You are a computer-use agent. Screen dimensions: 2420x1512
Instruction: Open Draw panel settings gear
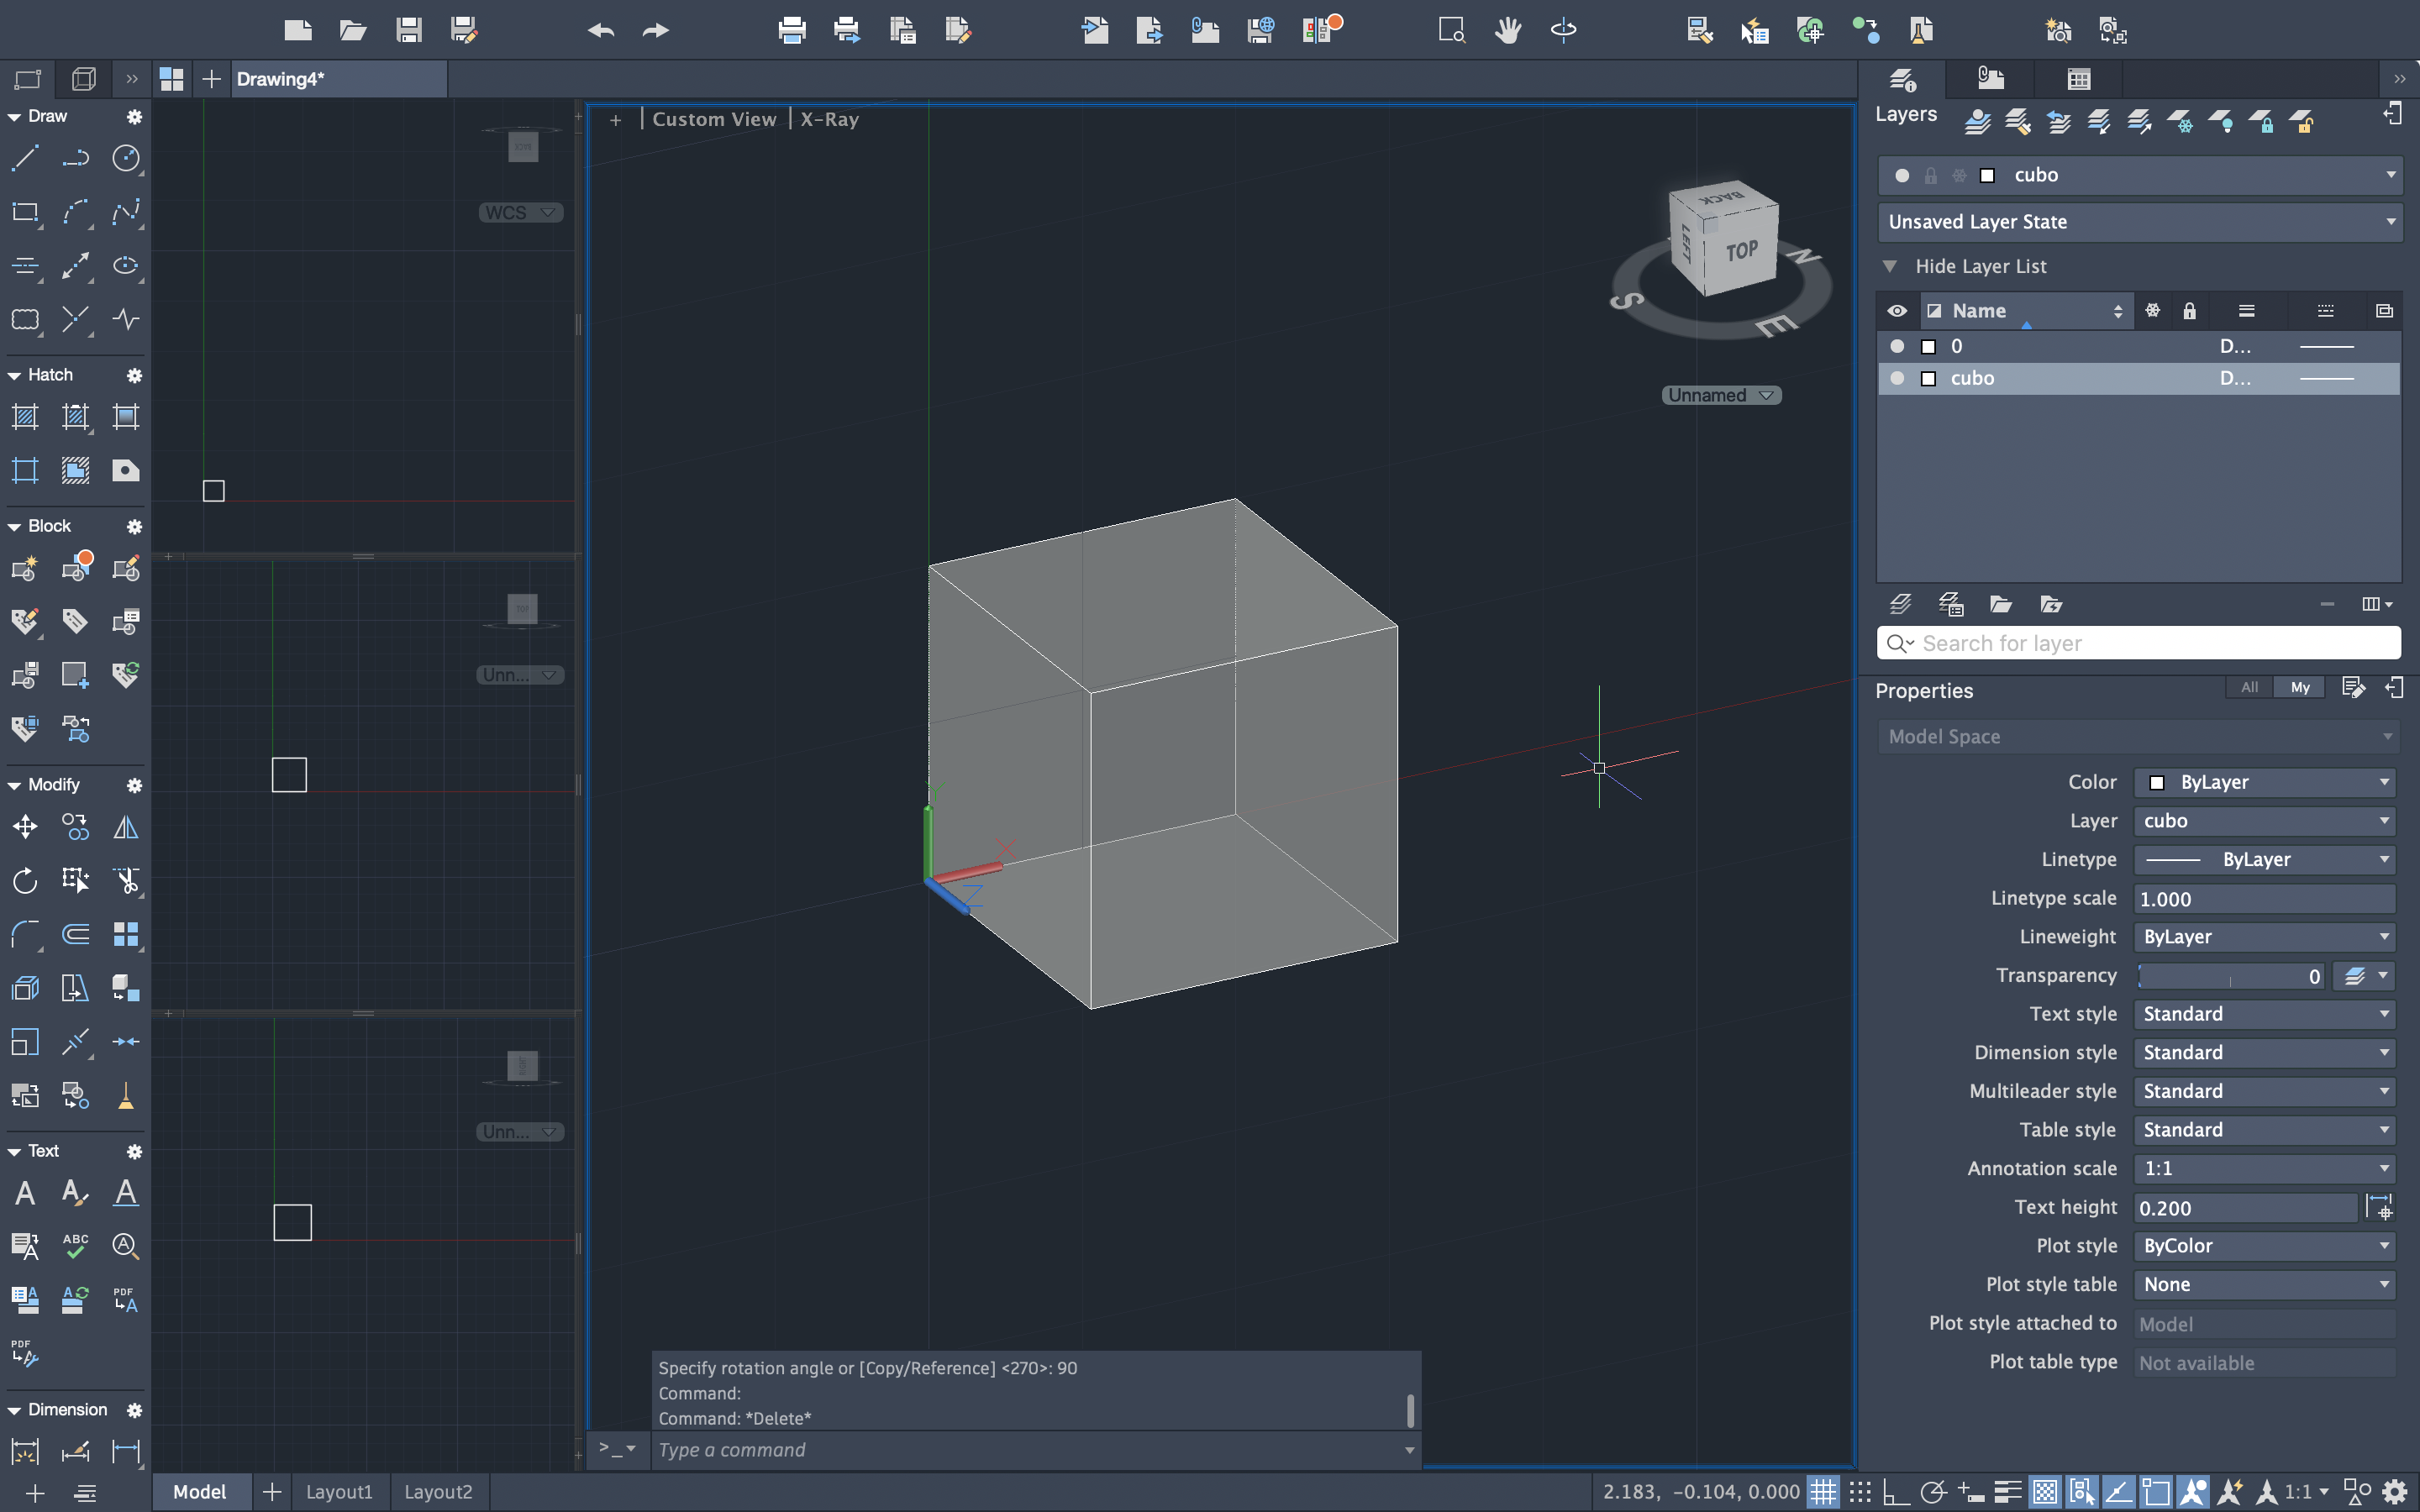coord(134,117)
